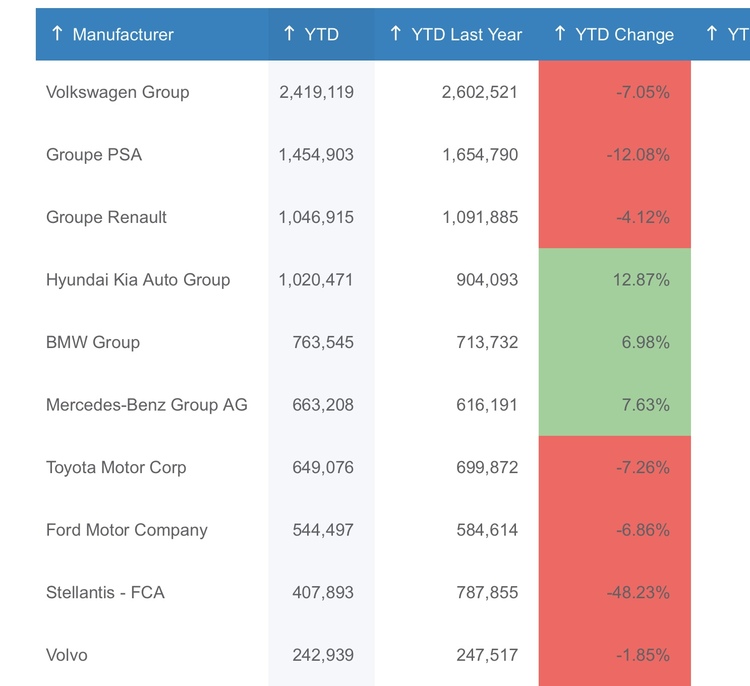
Task: Click last year value 699,872
Action: (487, 467)
